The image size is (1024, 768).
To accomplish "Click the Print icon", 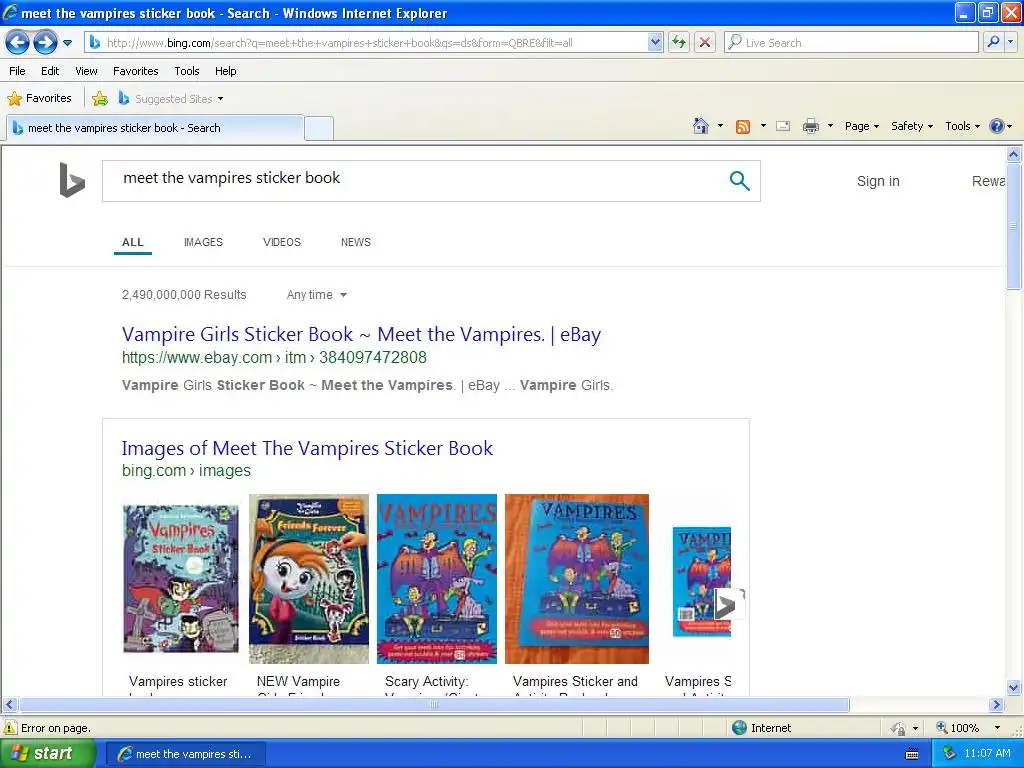I will tap(810, 127).
